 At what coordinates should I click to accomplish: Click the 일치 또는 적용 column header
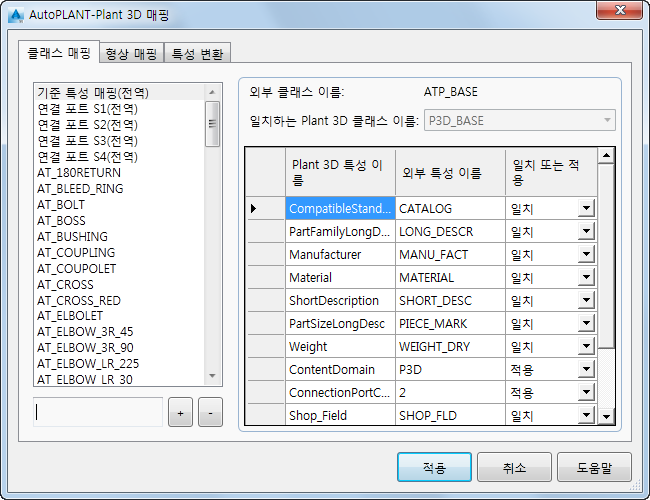pyautogui.click(x=551, y=172)
